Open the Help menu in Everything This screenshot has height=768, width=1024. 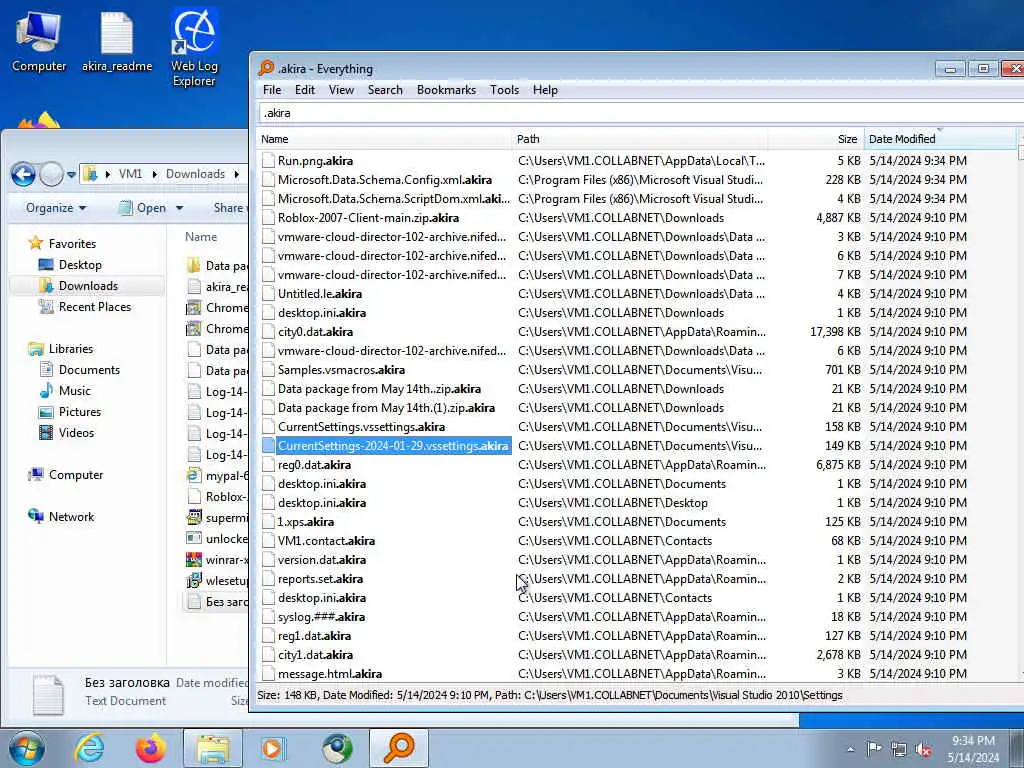click(x=545, y=90)
